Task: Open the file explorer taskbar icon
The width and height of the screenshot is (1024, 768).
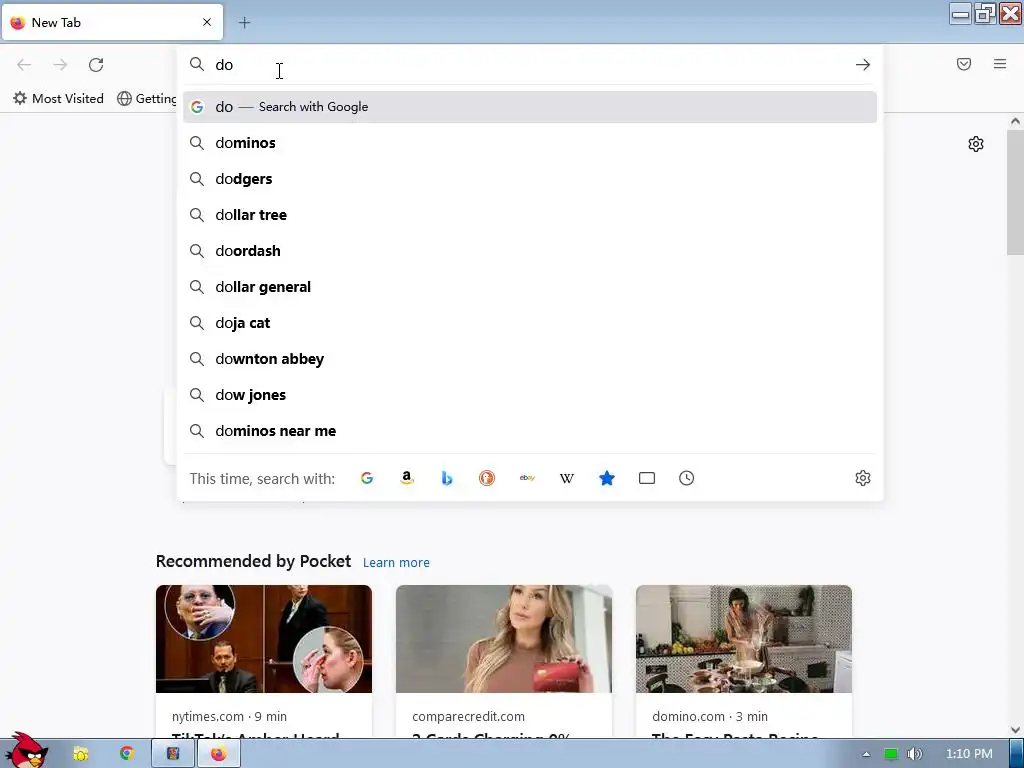Action: 81,754
